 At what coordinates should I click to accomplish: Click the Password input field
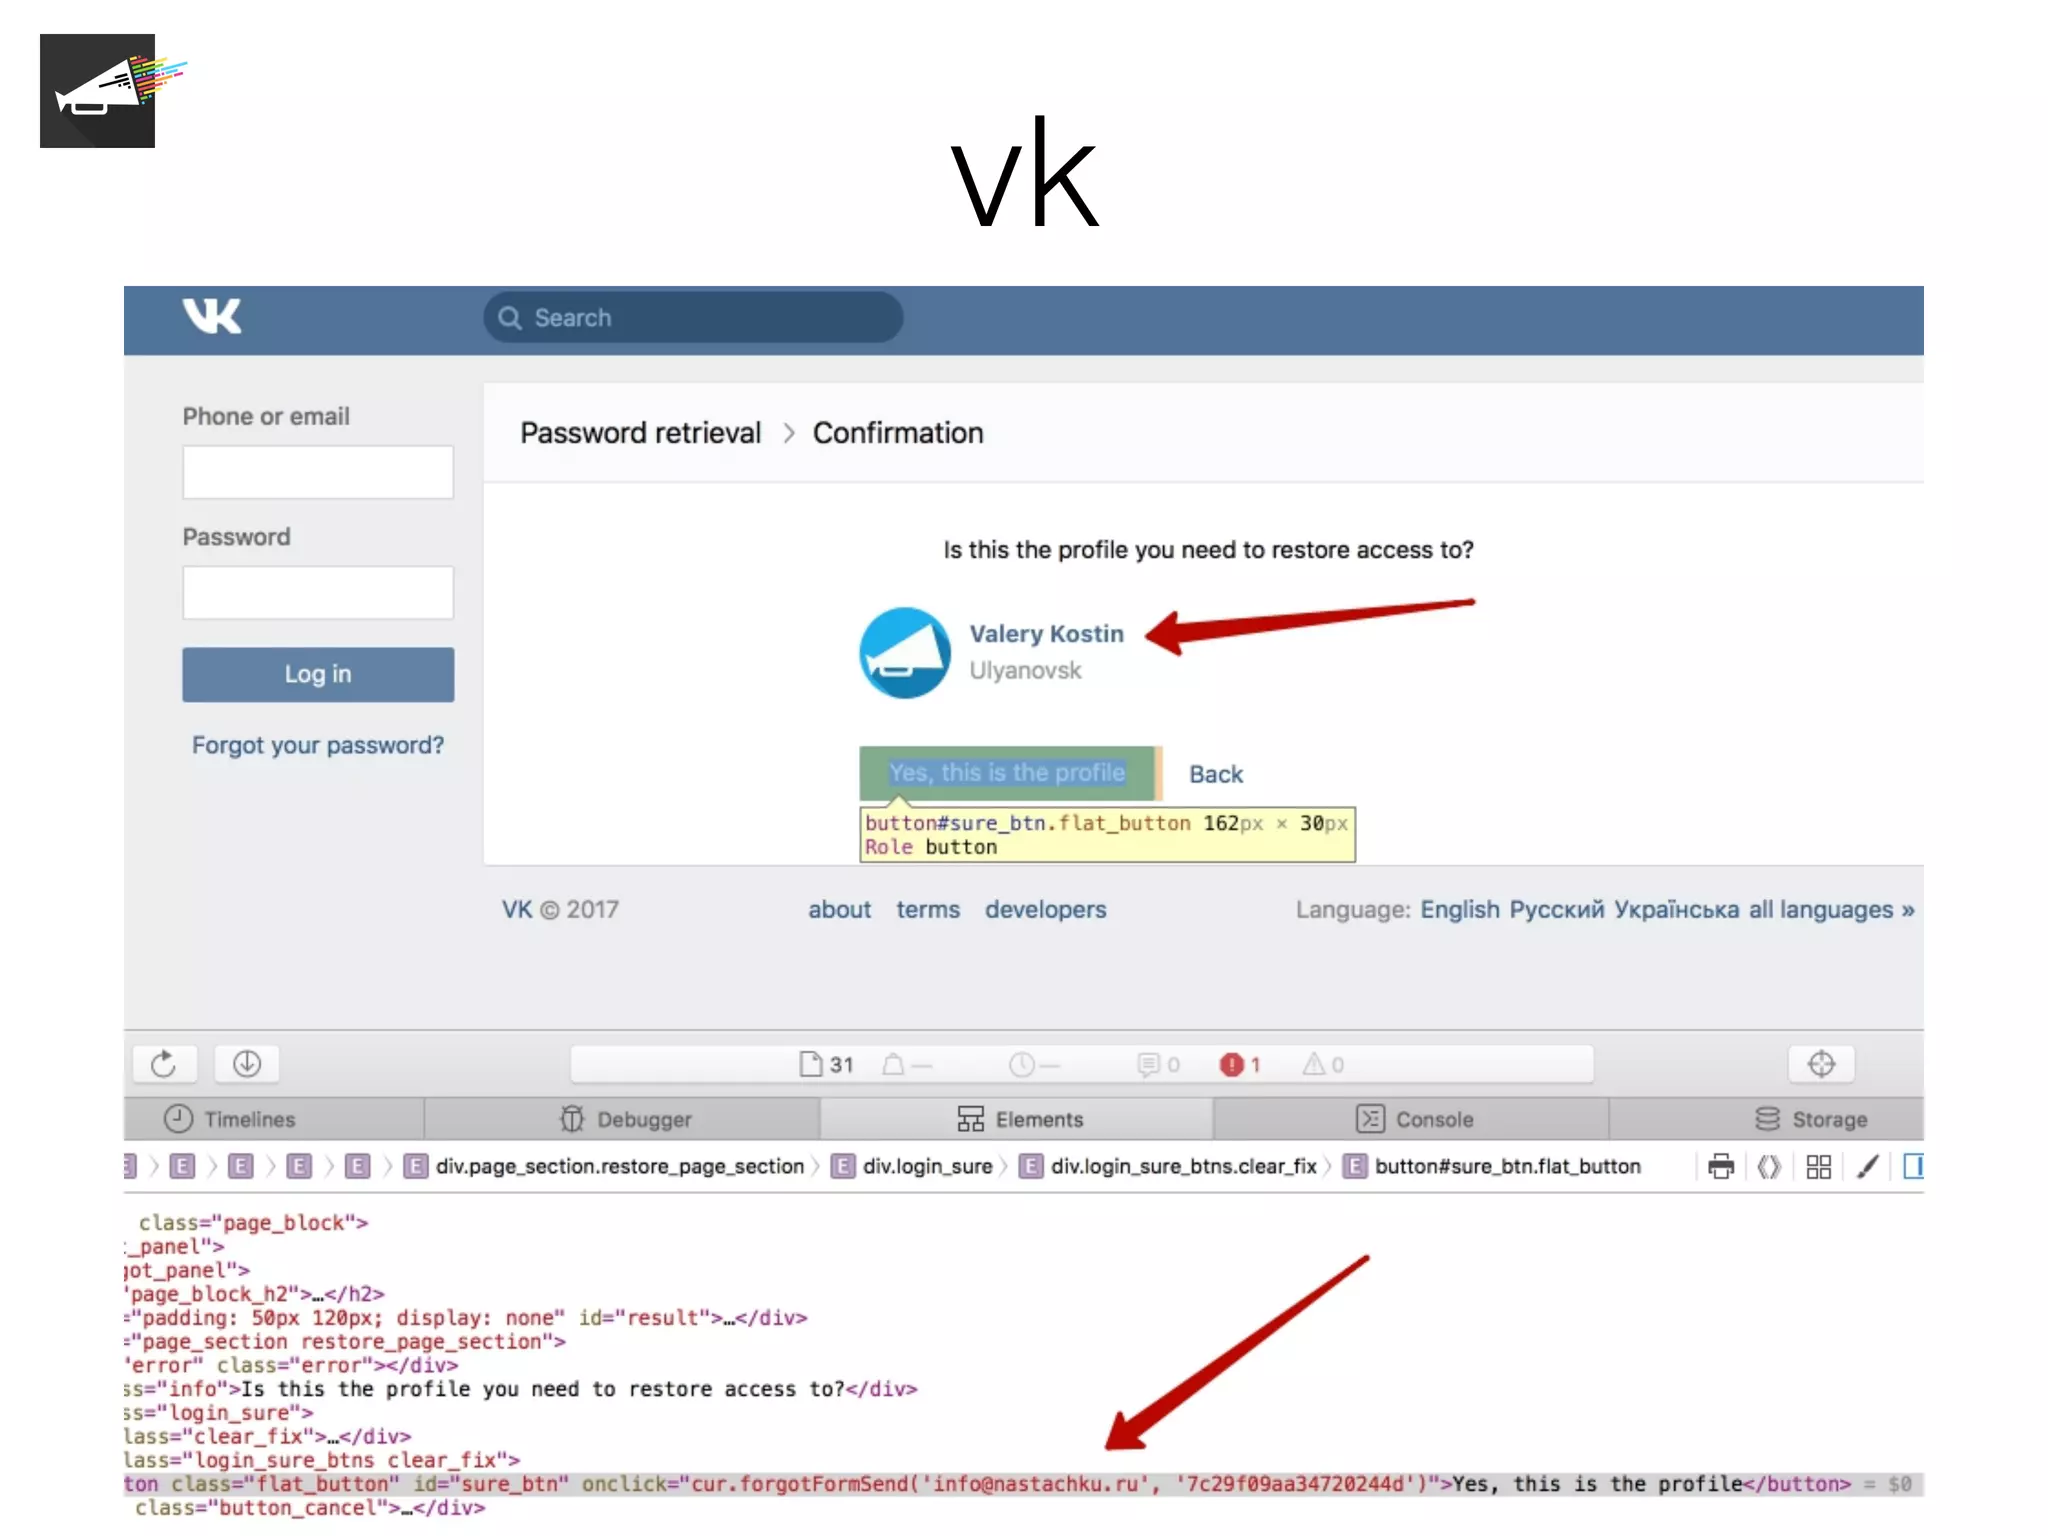click(318, 593)
